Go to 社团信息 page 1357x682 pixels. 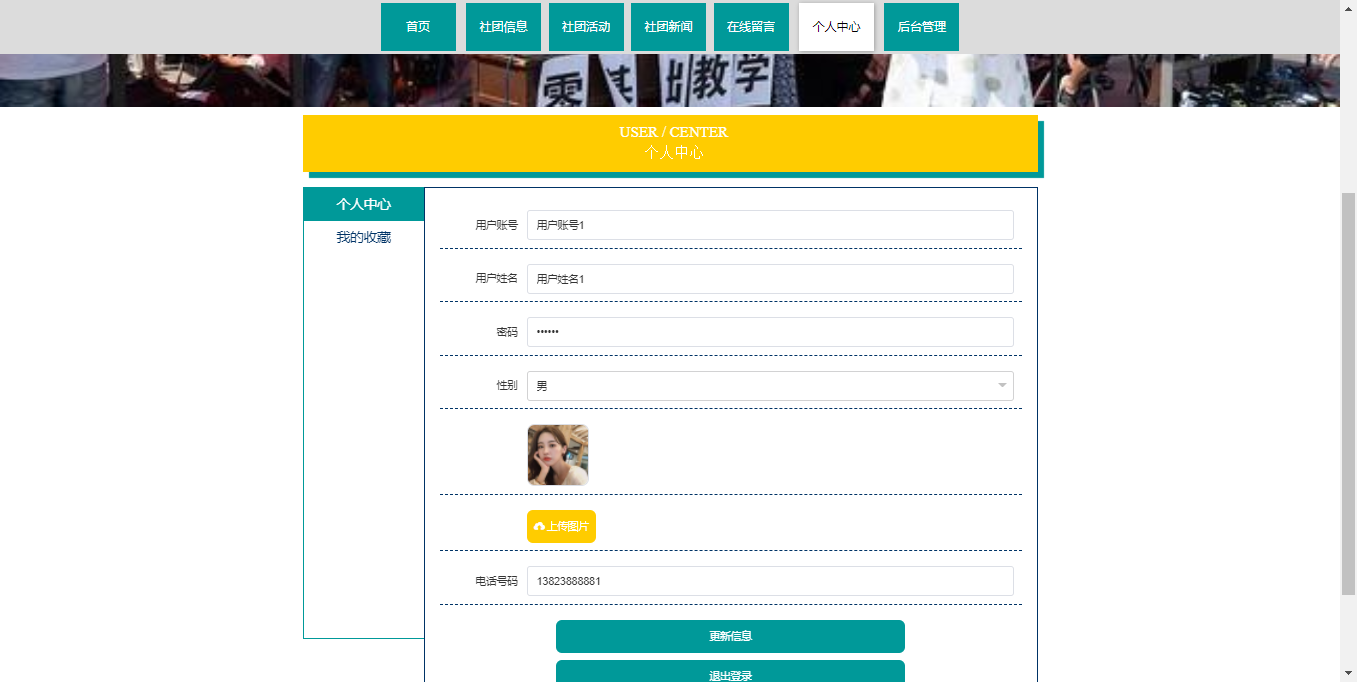(503, 27)
